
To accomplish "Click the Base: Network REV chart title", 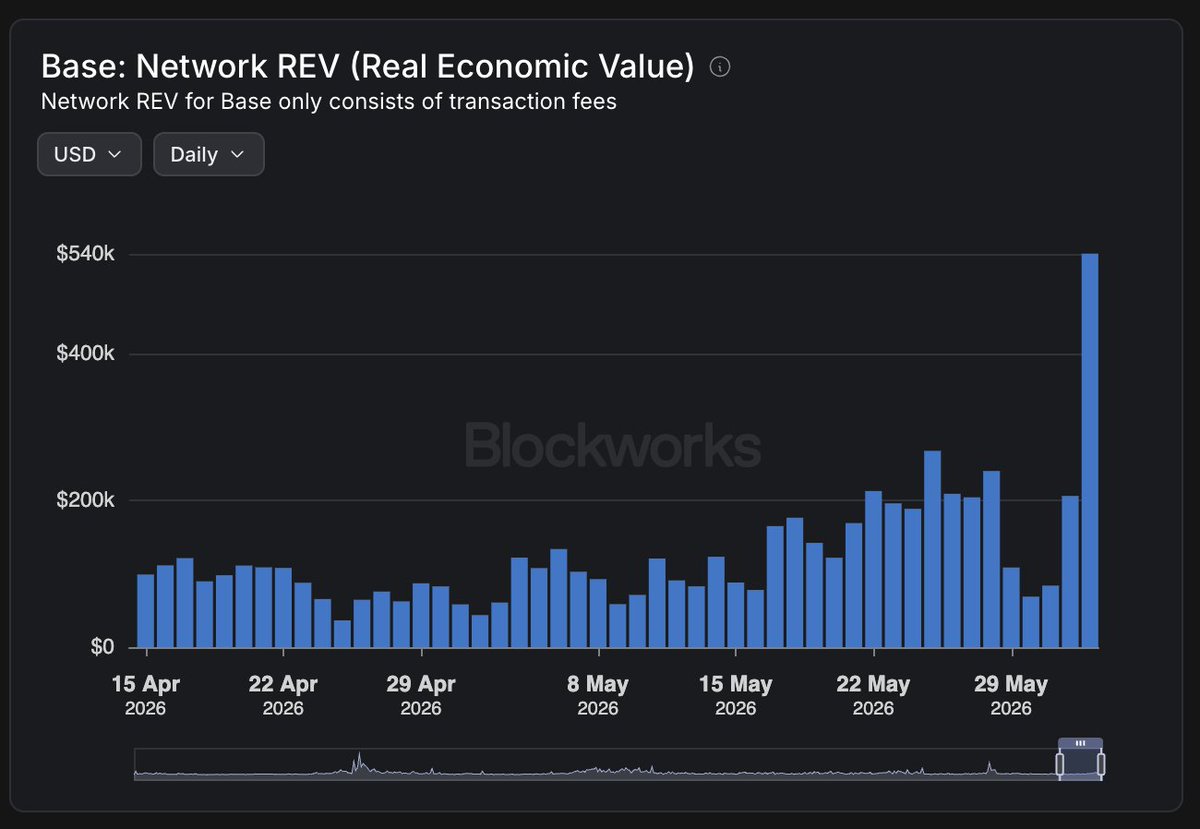I will click(367, 67).
